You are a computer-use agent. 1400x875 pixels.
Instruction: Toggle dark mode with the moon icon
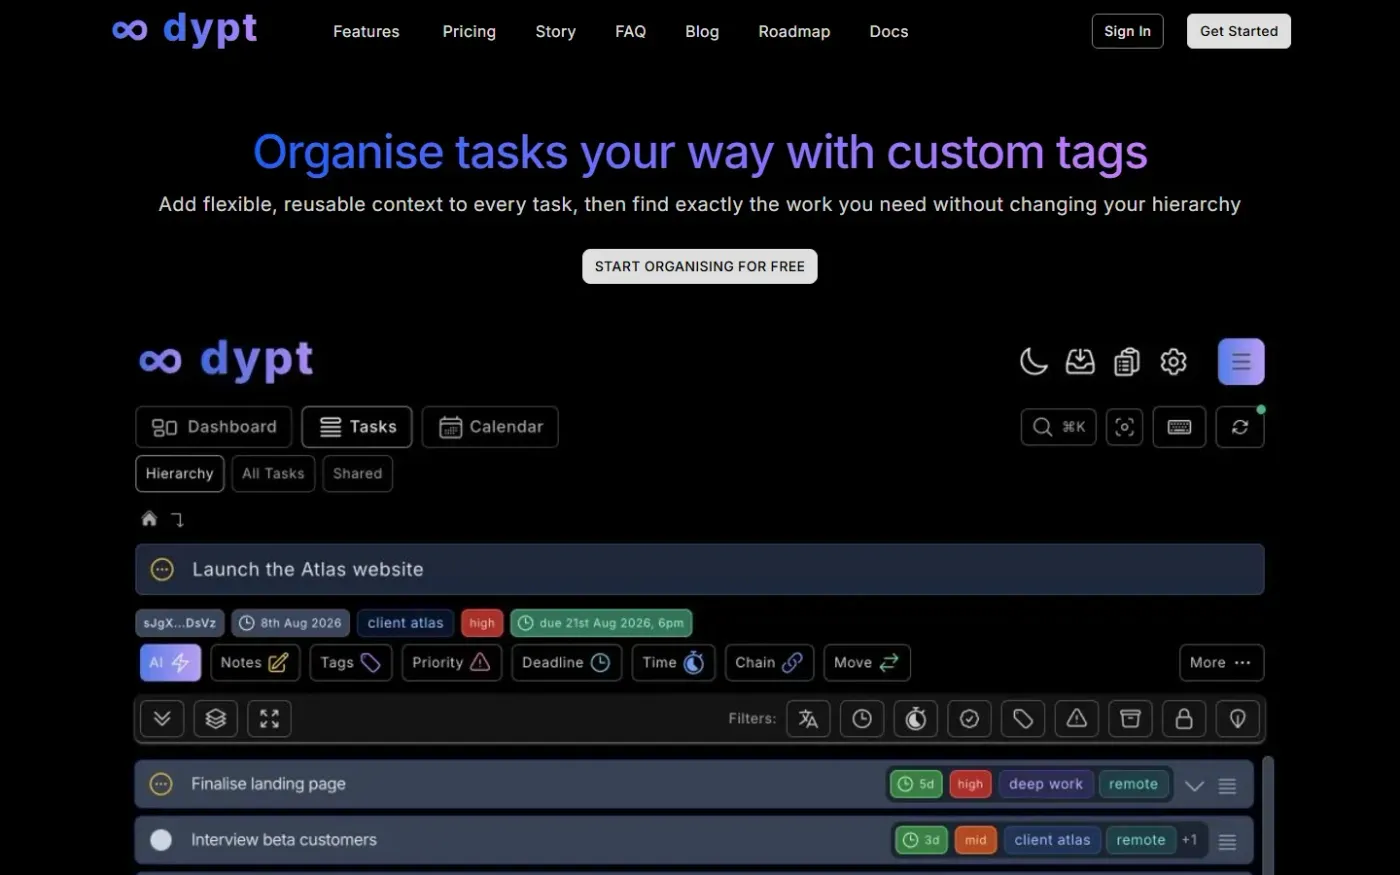tap(1033, 361)
